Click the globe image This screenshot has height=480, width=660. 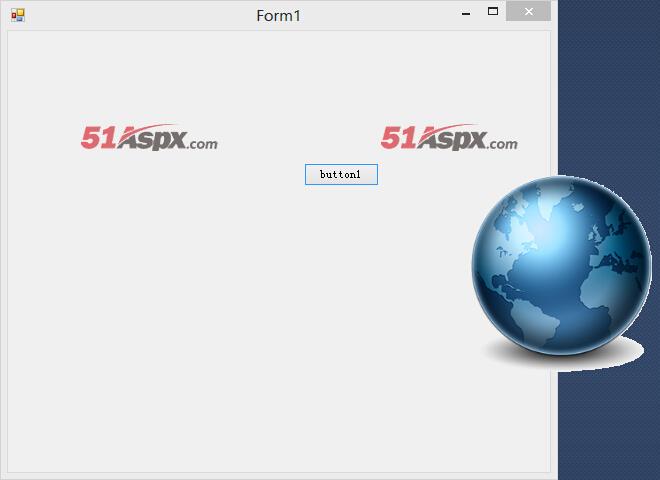point(562,272)
